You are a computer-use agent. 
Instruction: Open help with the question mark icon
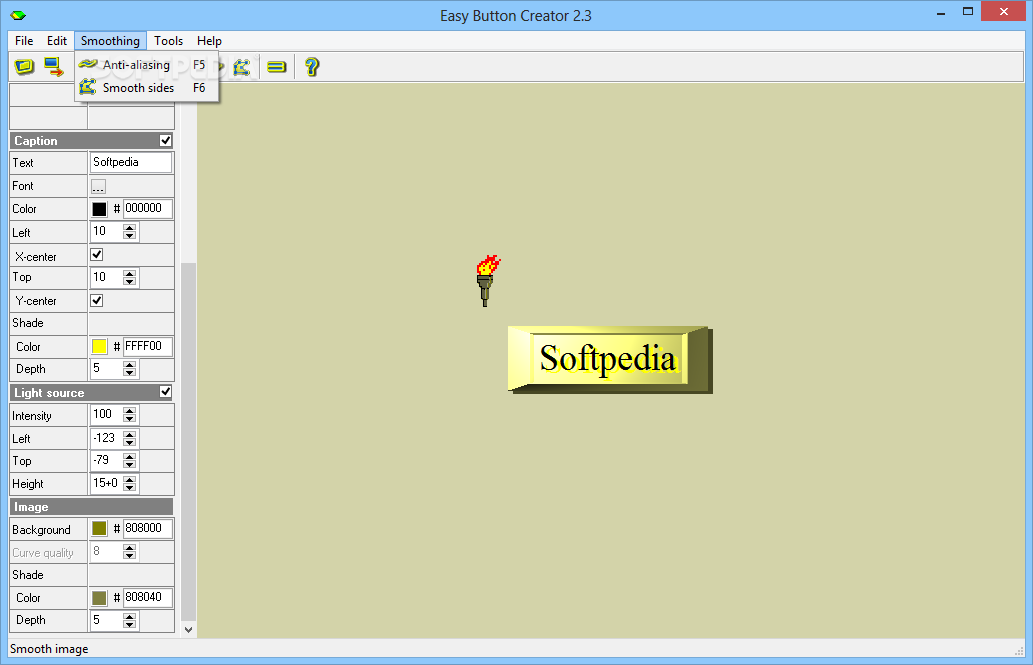coord(312,67)
